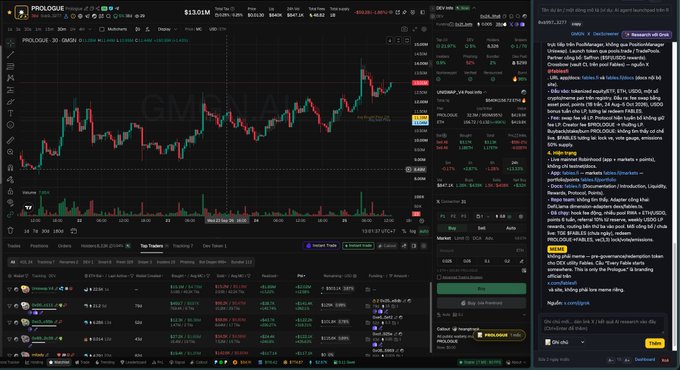The image size is (680, 370).
Task: Select the trend line drawing tool
Action: (10, 55)
